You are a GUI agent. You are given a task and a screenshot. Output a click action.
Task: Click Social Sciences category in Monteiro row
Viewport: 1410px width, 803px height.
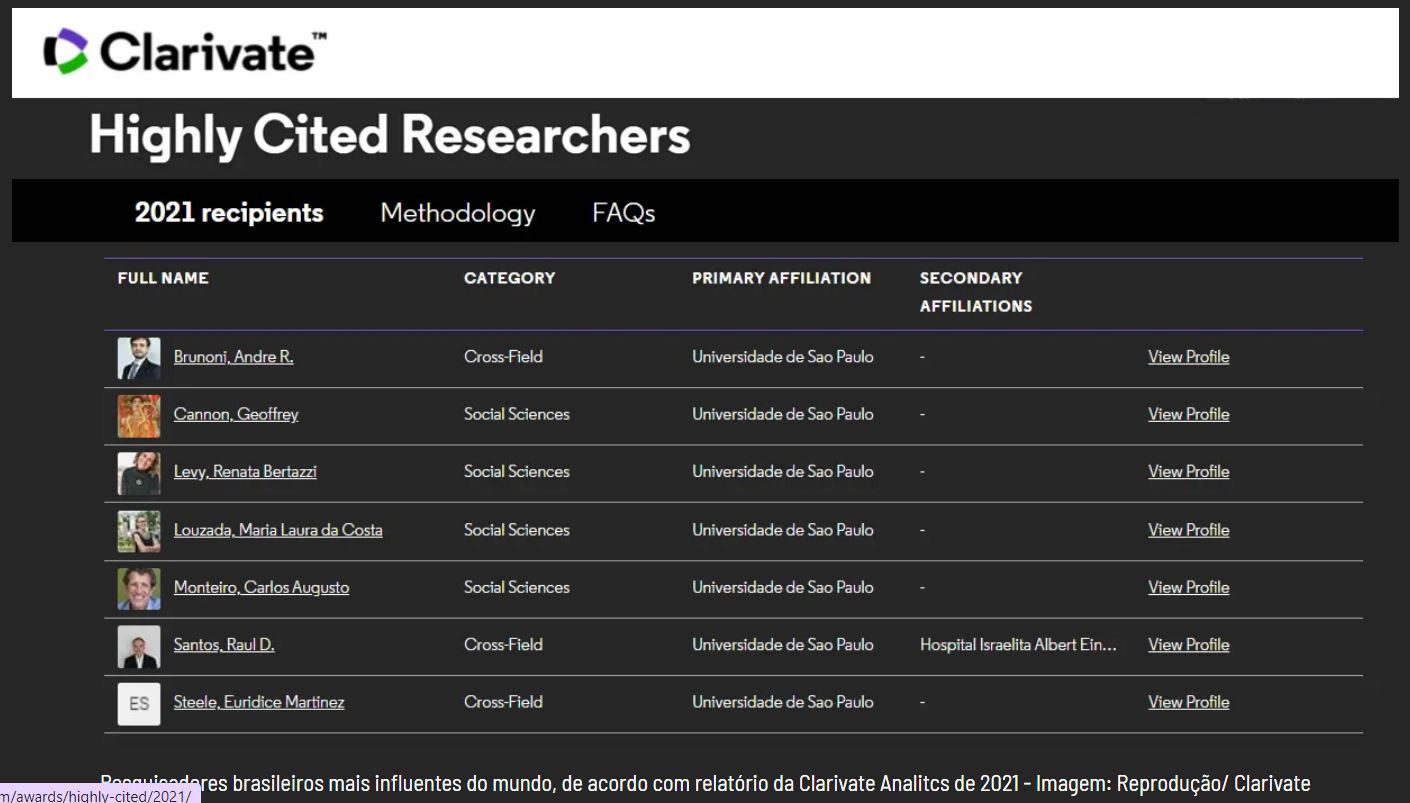517,587
